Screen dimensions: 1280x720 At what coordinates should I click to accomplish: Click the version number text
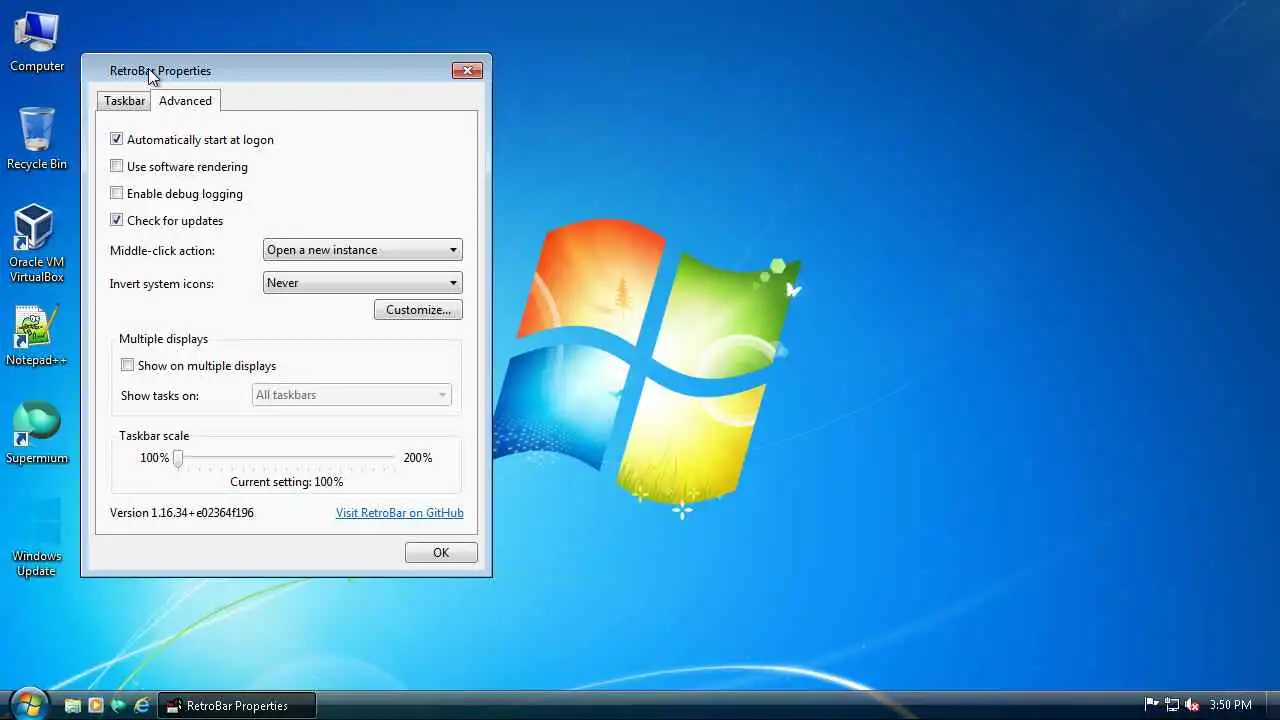(x=182, y=513)
